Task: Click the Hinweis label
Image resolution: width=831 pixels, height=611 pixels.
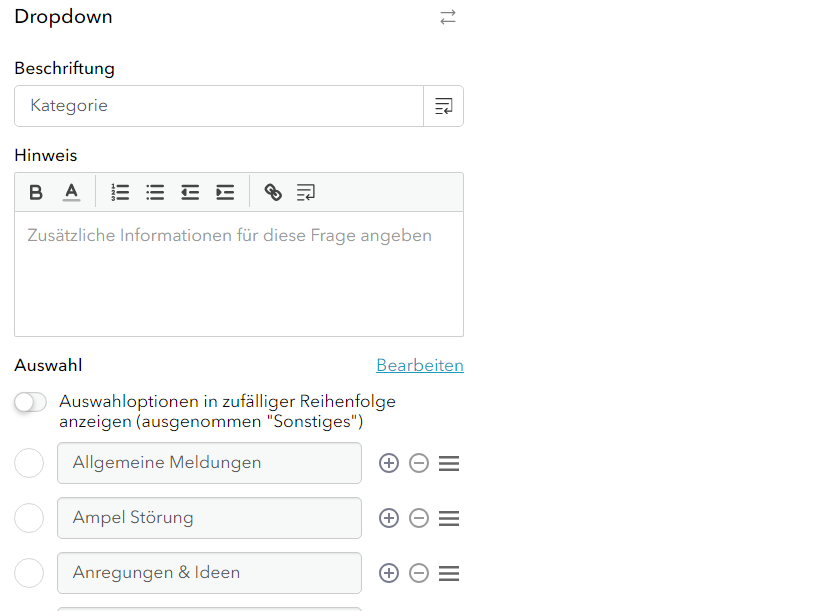Action: [x=46, y=155]
